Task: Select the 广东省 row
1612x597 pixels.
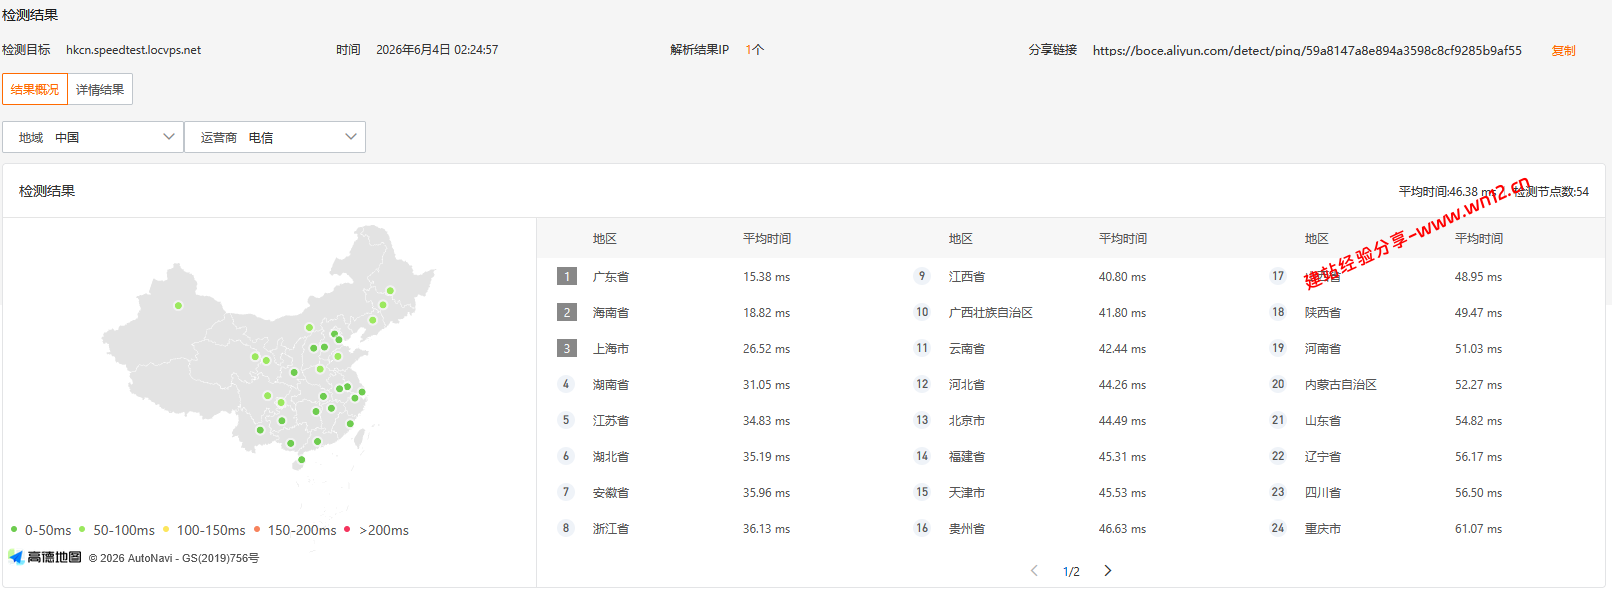Action: (715, 277)
